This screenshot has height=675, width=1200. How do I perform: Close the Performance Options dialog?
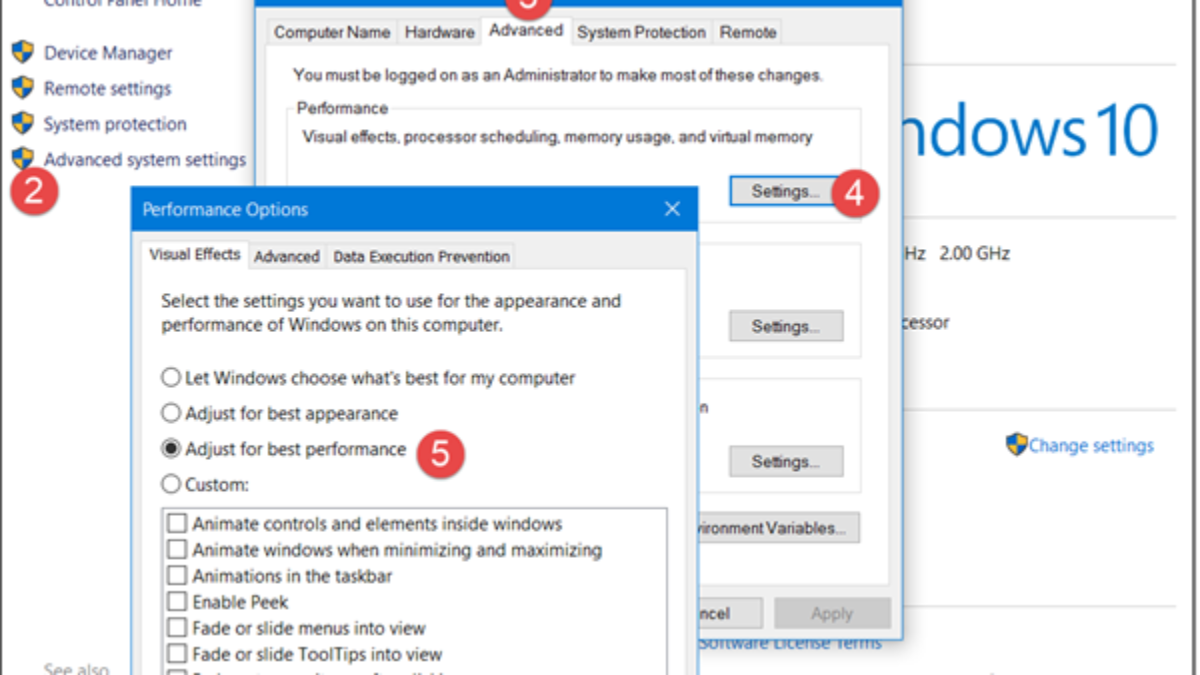click(x=672, y=209)
